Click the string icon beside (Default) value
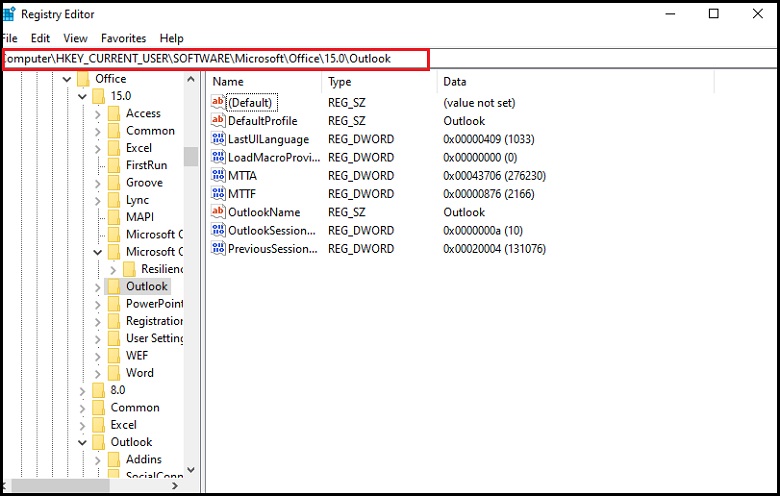This screenshot has width=780, height=496. click(x=218, y=102)
